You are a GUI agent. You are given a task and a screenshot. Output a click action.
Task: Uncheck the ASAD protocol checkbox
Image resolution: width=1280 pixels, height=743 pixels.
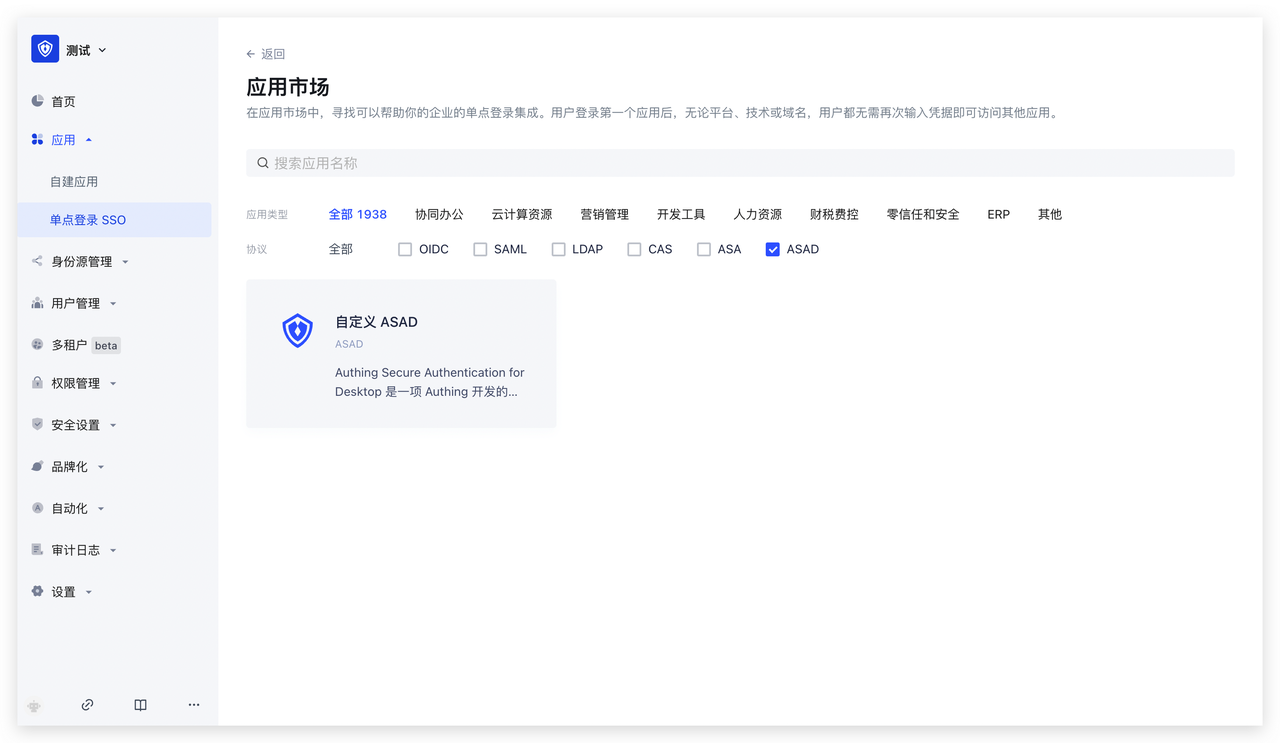tap(772, 249)
